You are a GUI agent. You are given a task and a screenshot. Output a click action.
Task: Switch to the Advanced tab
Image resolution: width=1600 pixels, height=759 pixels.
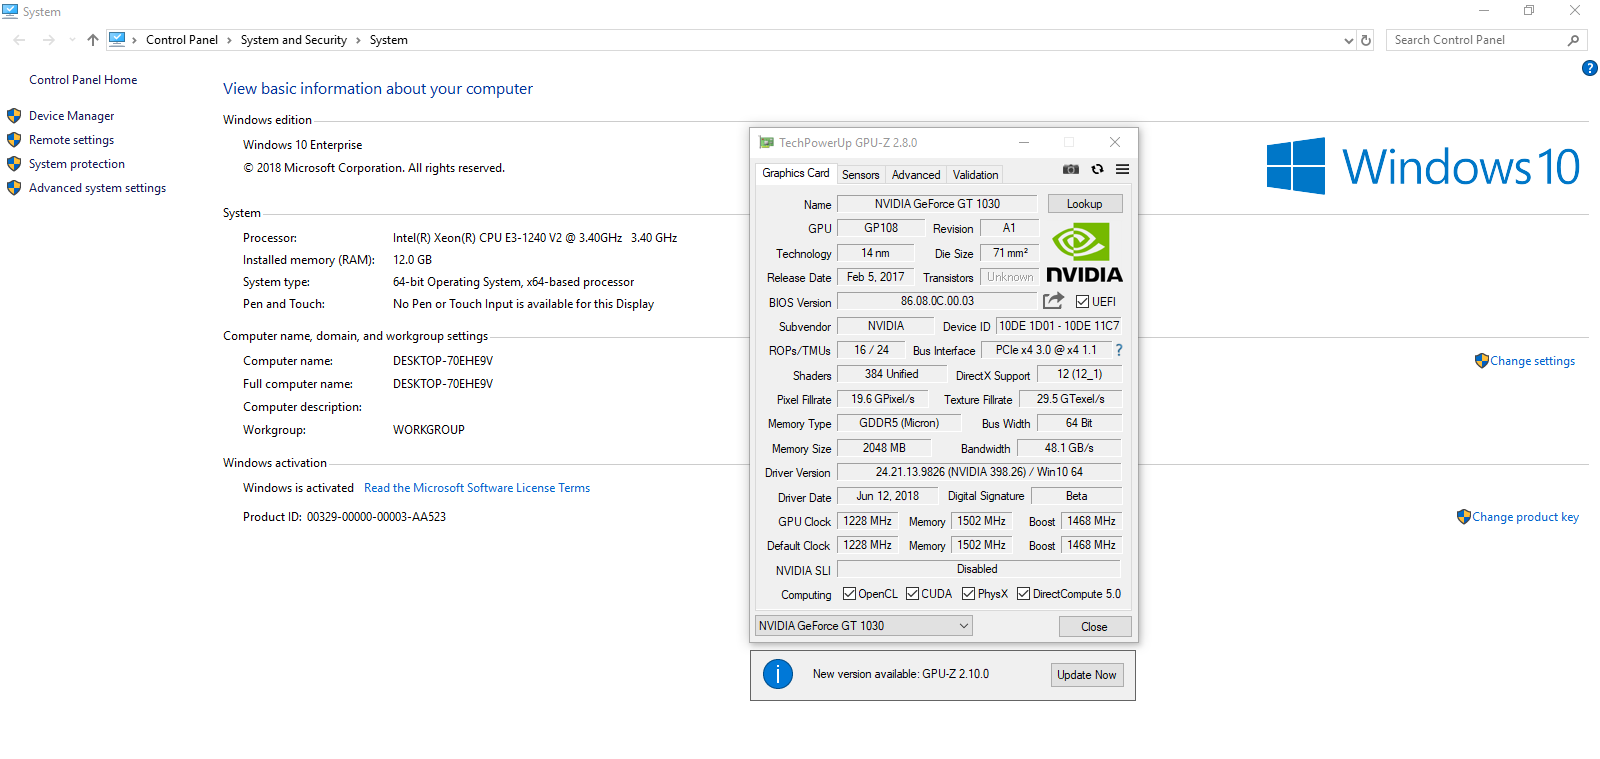coord(916,175)
